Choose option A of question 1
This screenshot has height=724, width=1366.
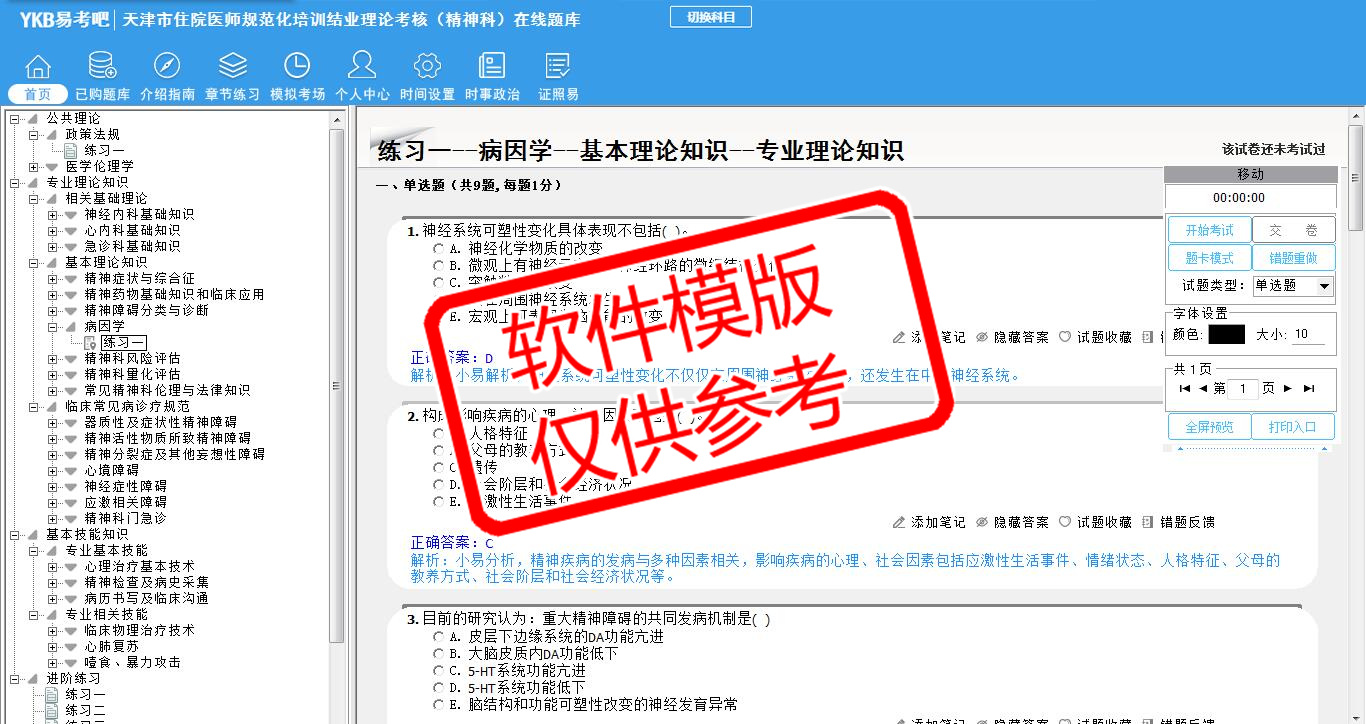click(438, 249)
